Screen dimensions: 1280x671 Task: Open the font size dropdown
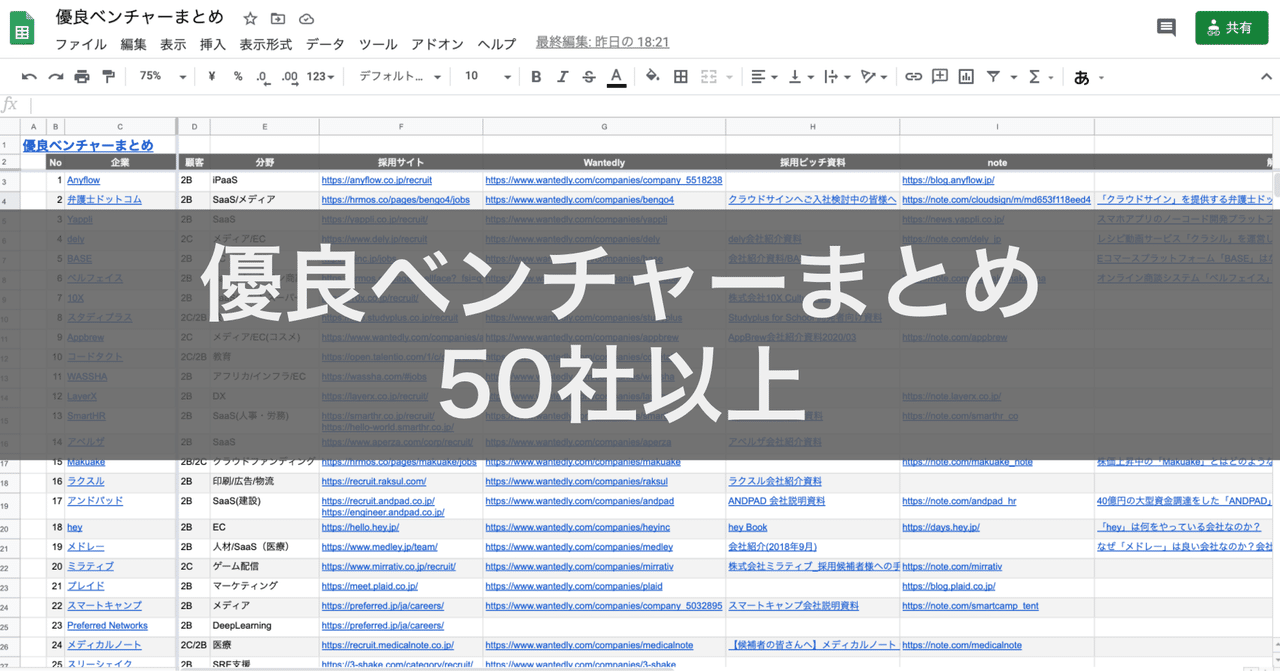pyautogui.click(x=485, y=76)
